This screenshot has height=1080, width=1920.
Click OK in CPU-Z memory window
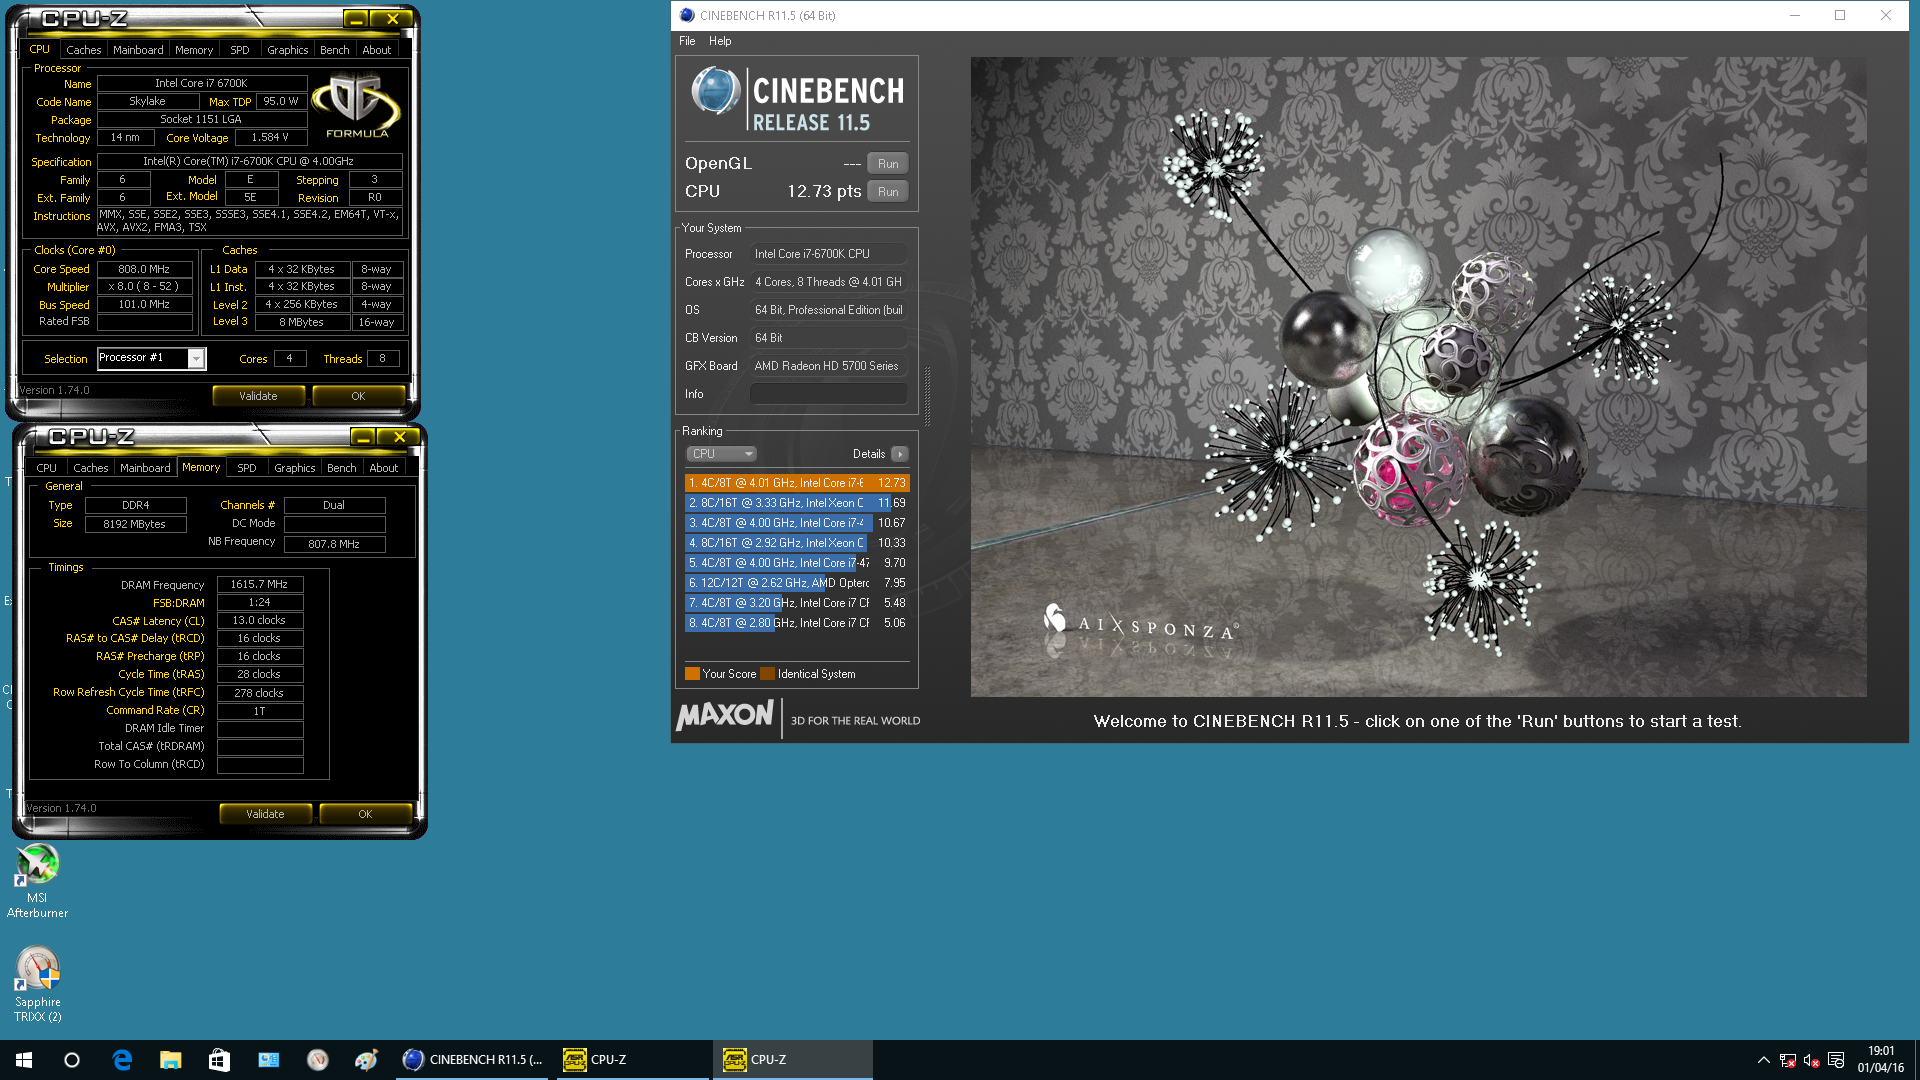point(365,814)
